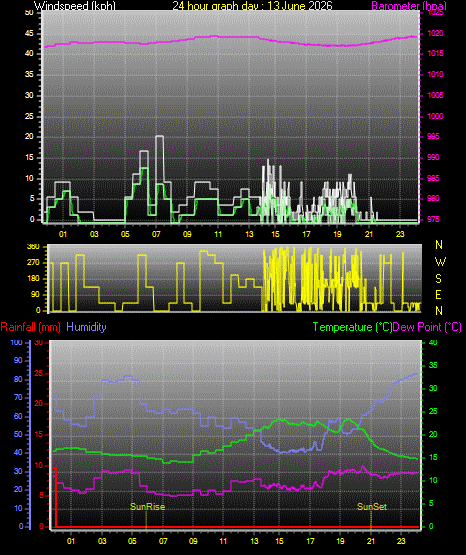Click the 1000 barometer scale value
466x555 pixels.
(435, 116)
